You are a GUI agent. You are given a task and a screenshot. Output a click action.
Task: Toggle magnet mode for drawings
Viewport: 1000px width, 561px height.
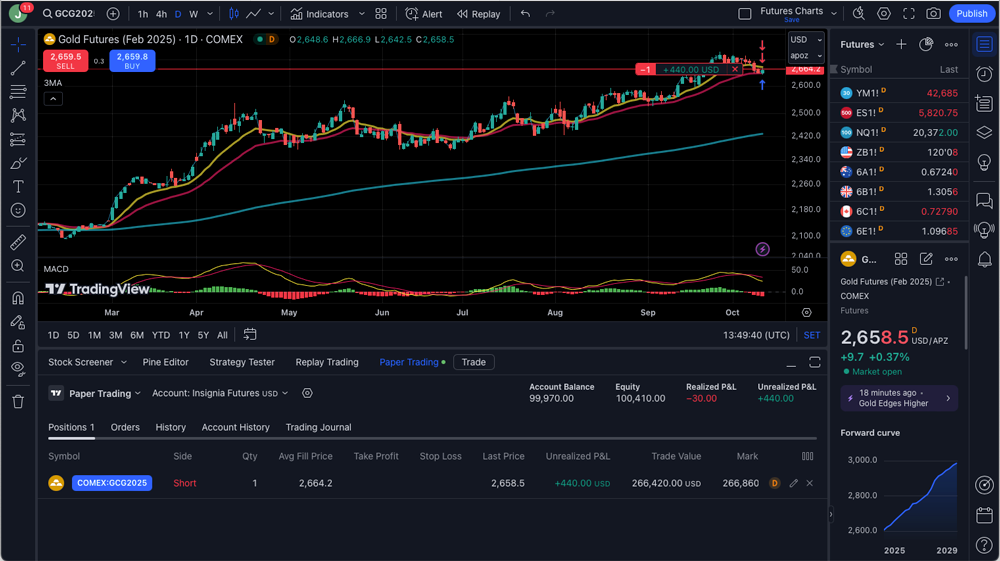pos(18,298)
